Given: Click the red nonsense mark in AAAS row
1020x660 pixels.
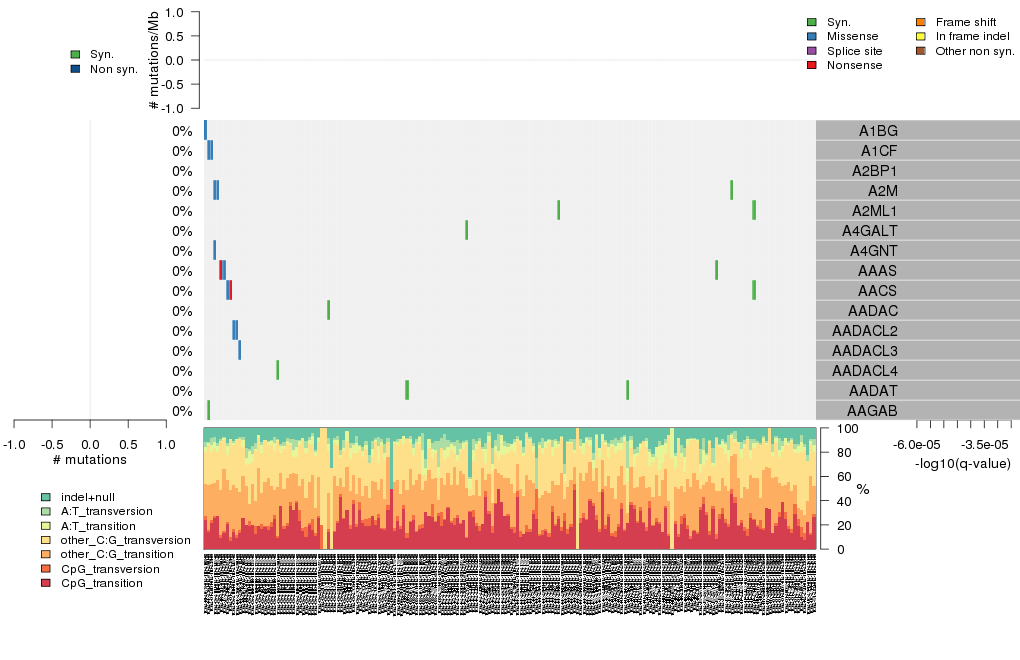Looking at the screenshot, I should tap(220, 270).
